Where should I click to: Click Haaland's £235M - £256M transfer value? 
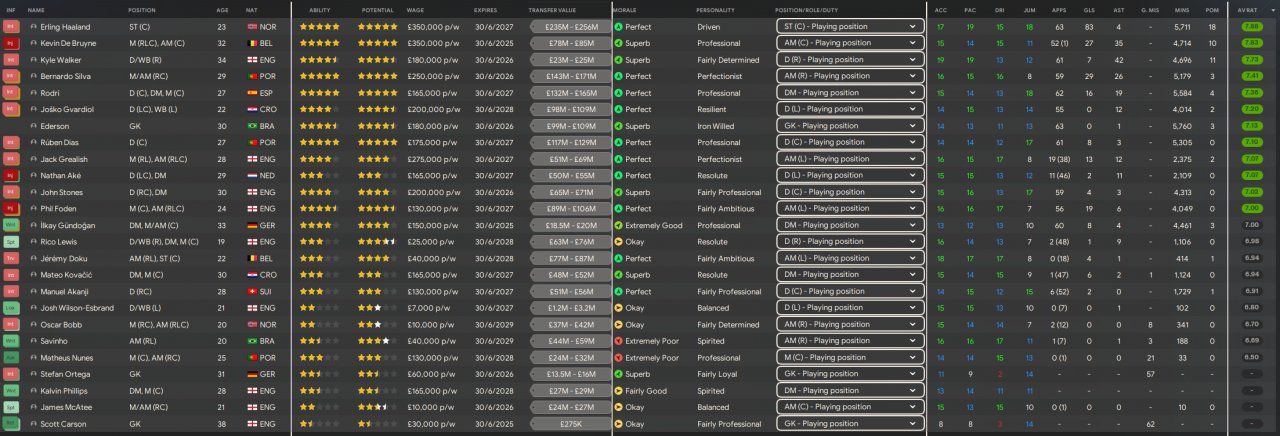pyautogui.click(x=570, y=27)
